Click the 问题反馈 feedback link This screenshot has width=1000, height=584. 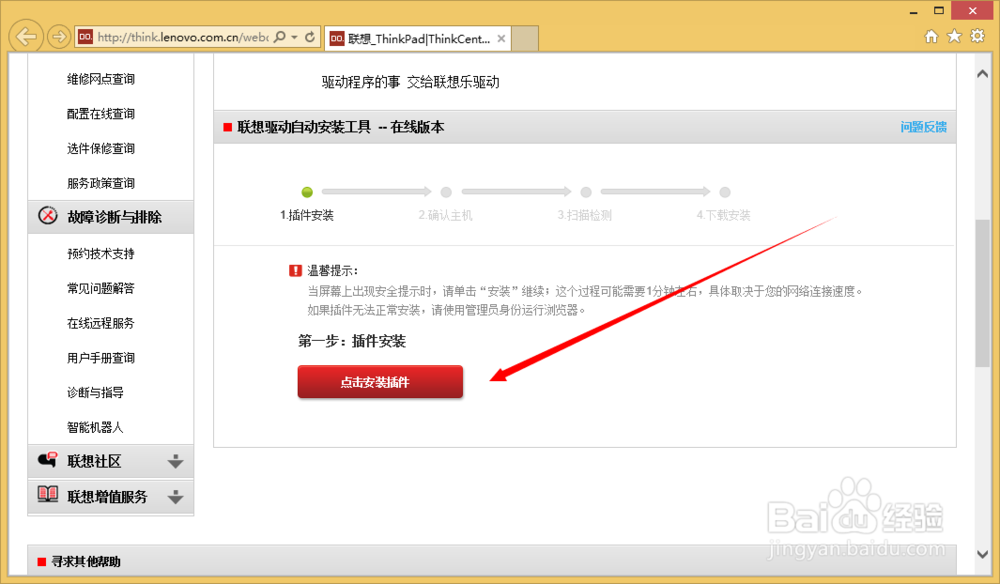coord(923,127)
